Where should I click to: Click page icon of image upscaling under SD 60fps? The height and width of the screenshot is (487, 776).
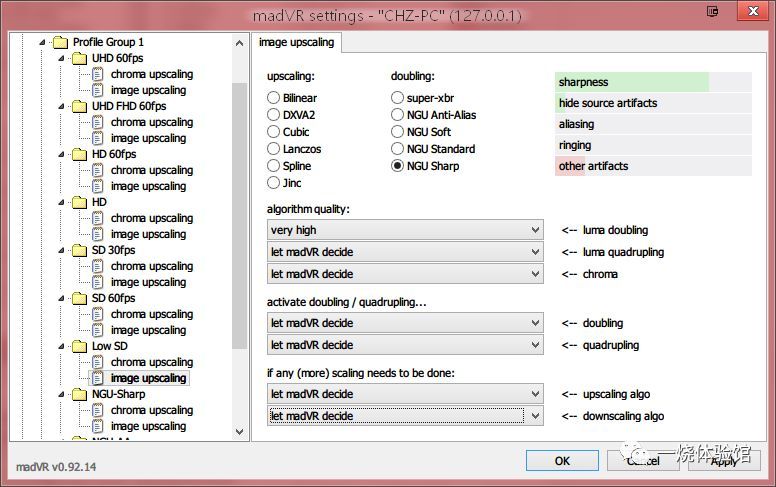tap(97, 330)
